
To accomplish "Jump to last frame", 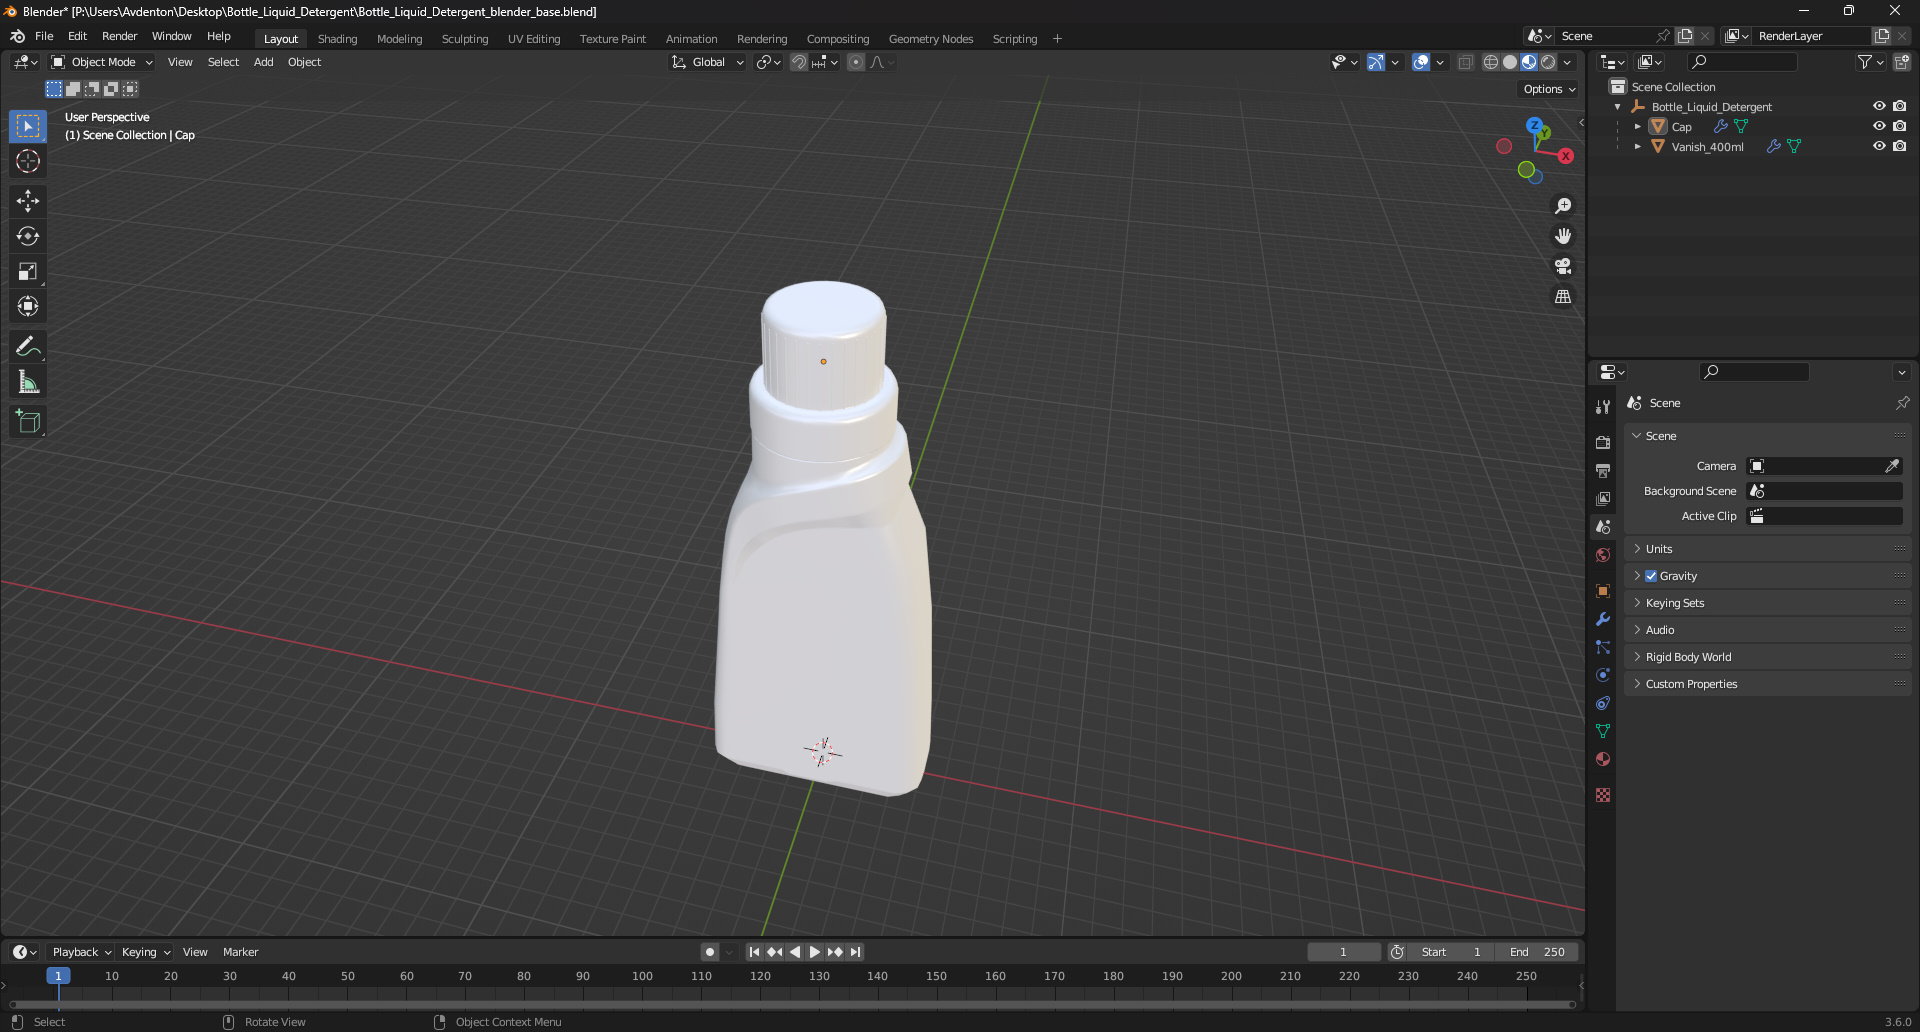I will [855, 952].
